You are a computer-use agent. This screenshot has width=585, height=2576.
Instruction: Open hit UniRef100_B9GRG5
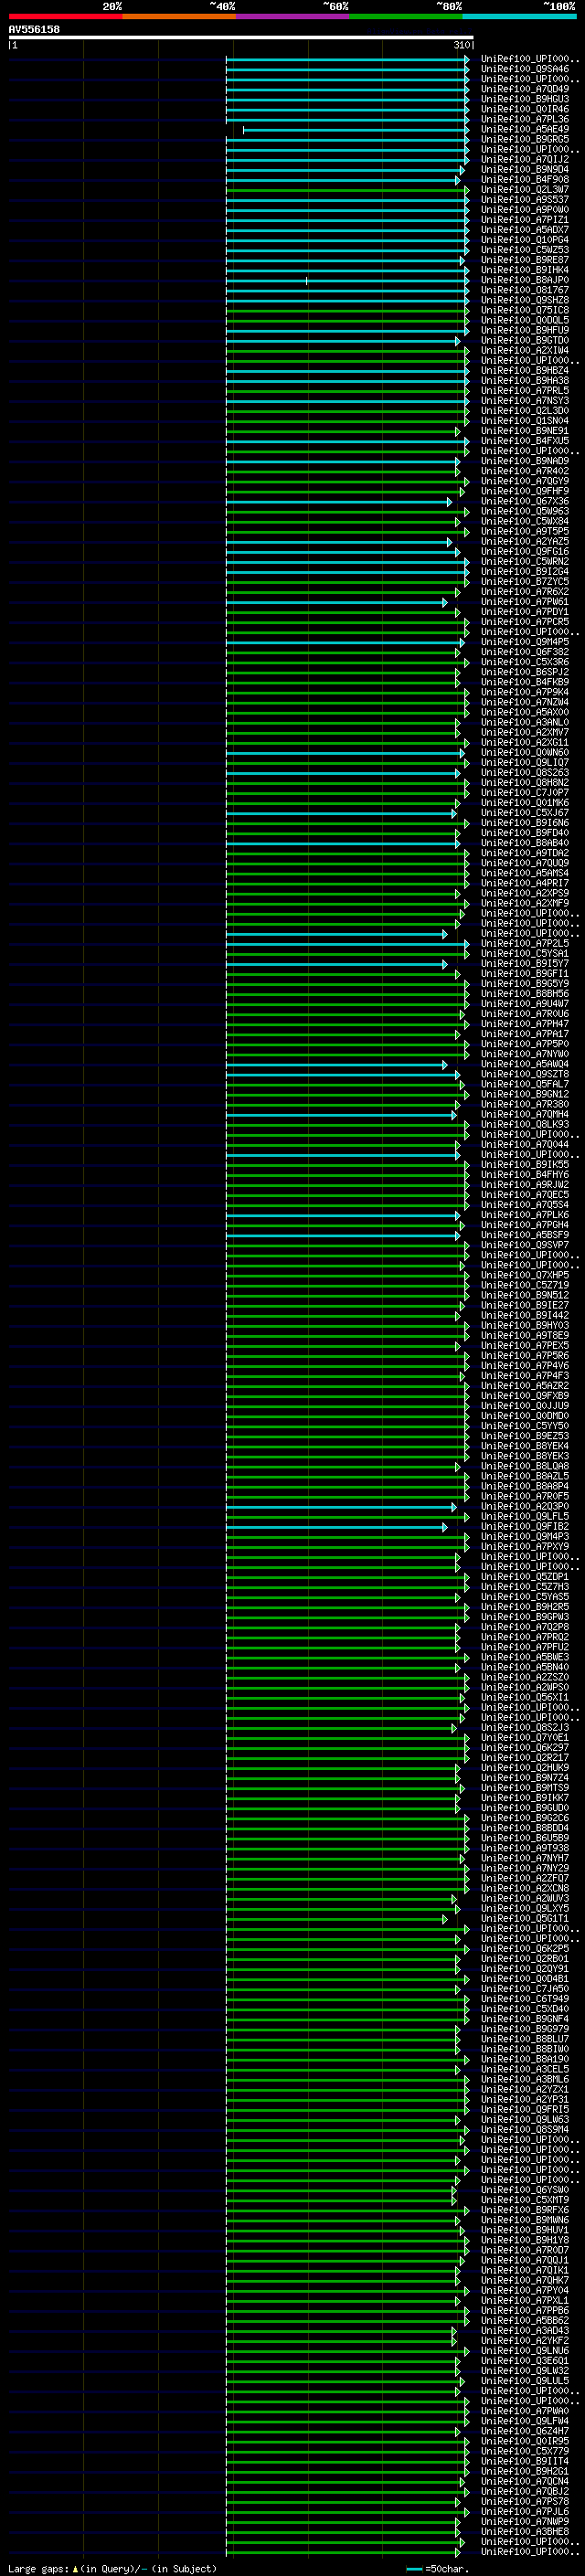[x=525, y=139]
